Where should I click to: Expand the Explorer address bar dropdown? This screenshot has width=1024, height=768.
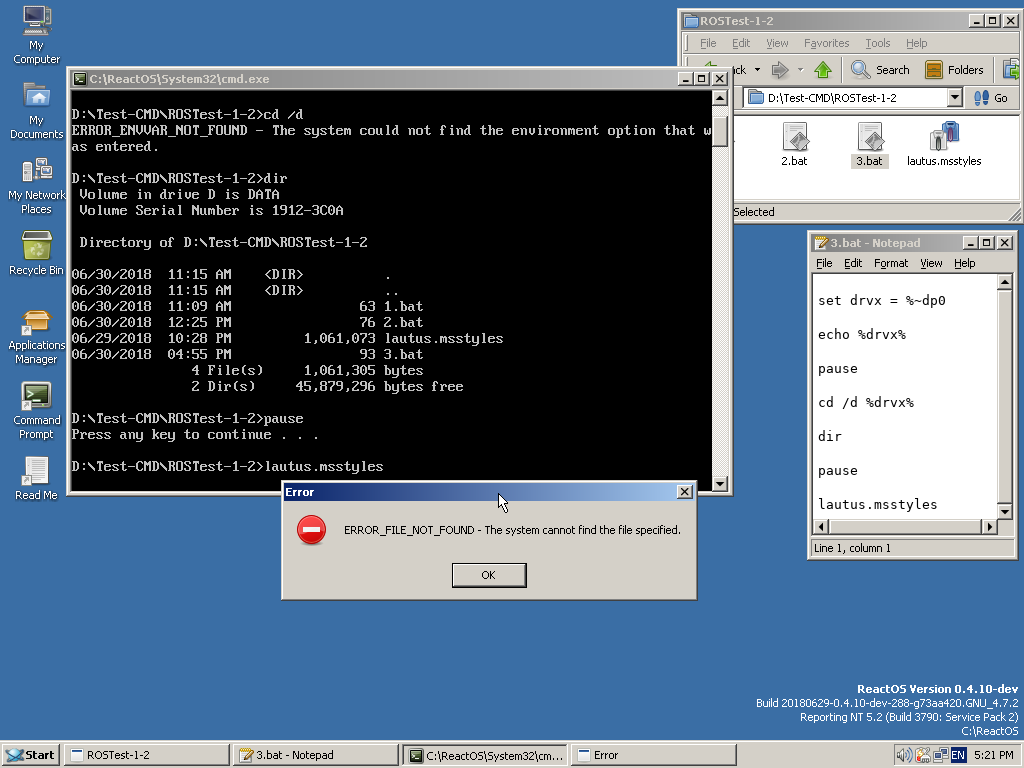point(954,98)
